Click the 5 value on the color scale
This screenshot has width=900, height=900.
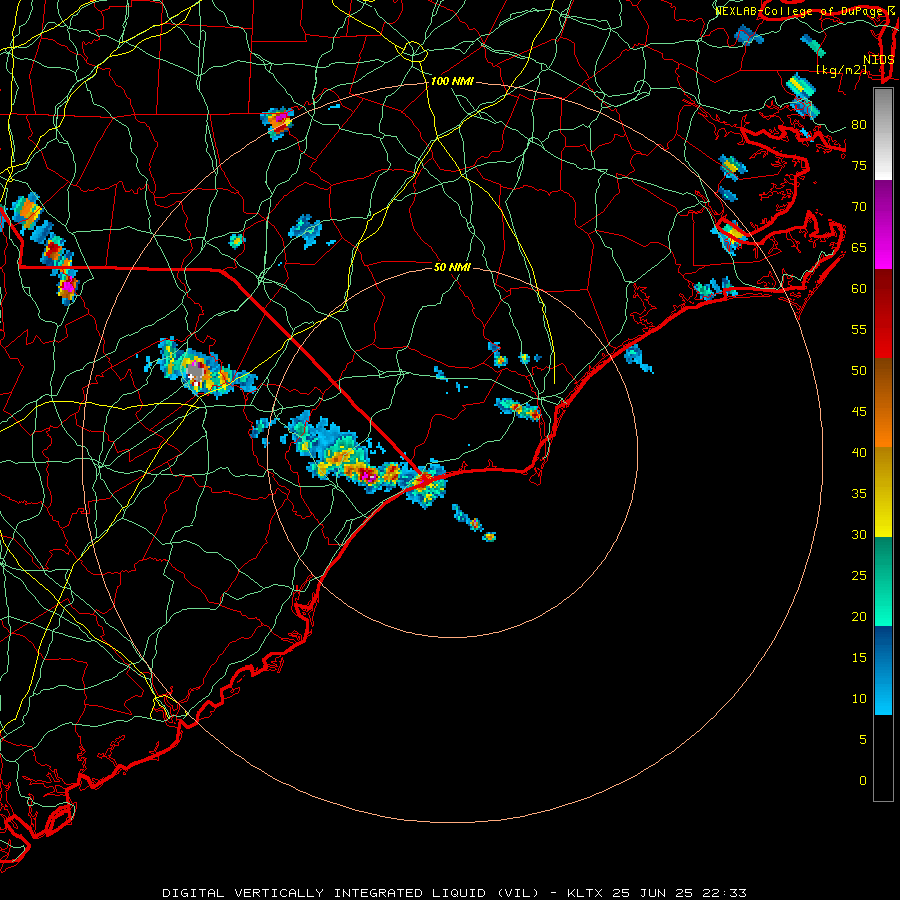pyautogui.click(x=863, y=739)
